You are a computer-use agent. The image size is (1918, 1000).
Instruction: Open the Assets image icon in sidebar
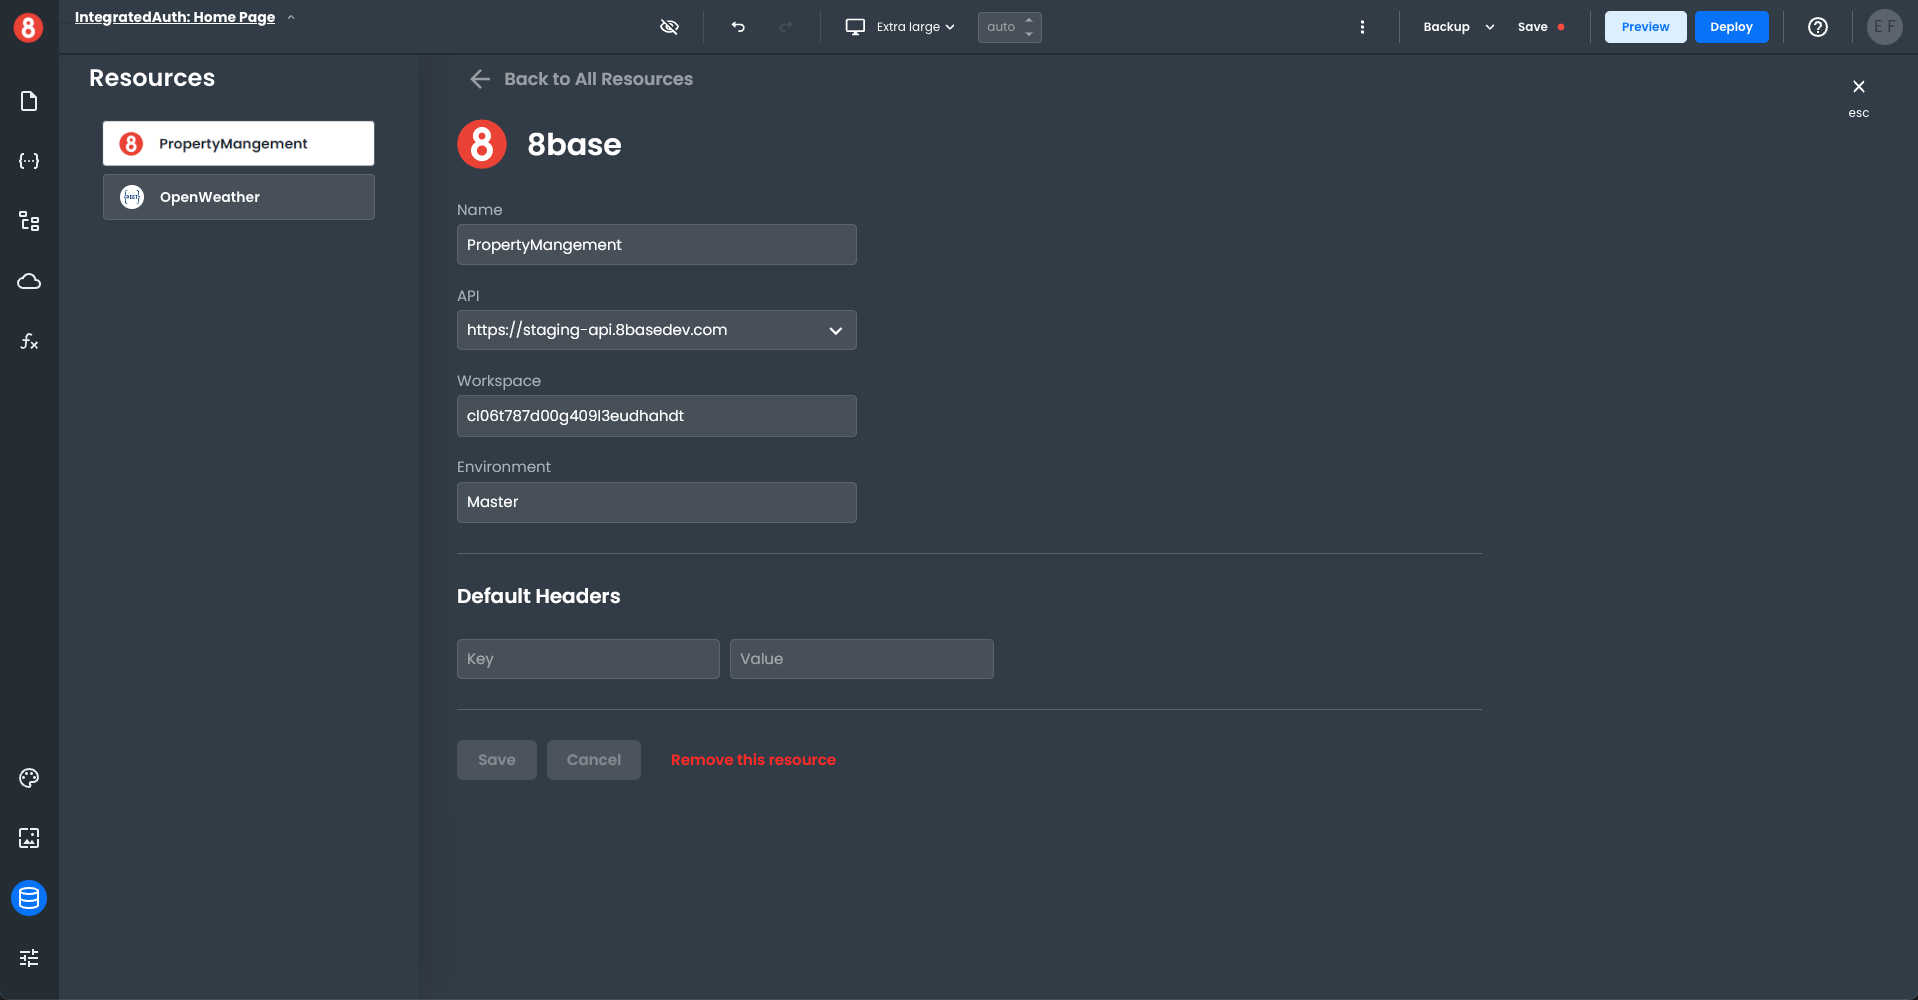tap(29, 838)
